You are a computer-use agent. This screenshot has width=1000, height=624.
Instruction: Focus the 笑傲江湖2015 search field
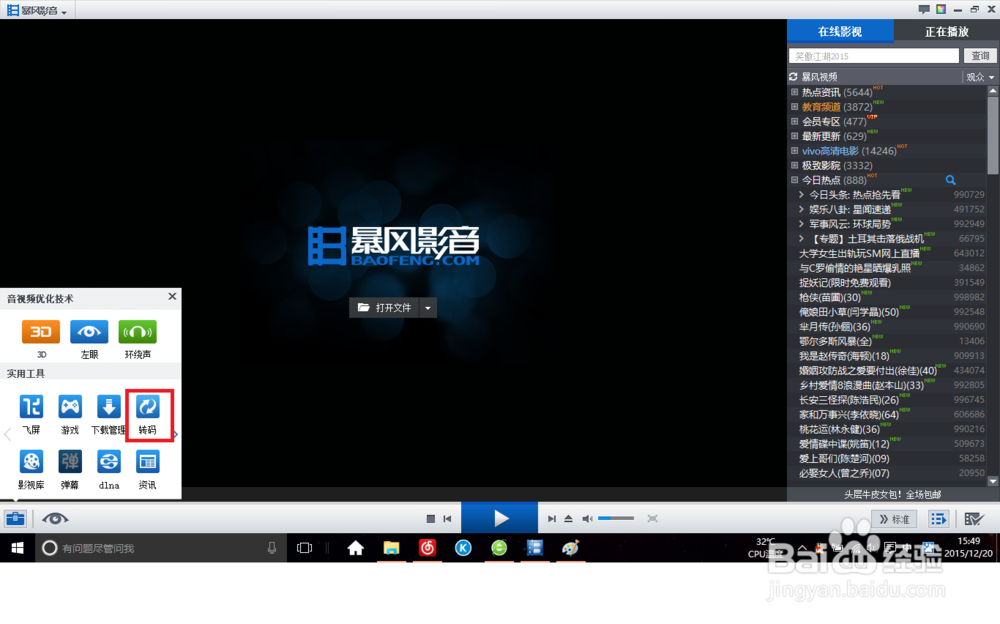click(x=874, y=56)
